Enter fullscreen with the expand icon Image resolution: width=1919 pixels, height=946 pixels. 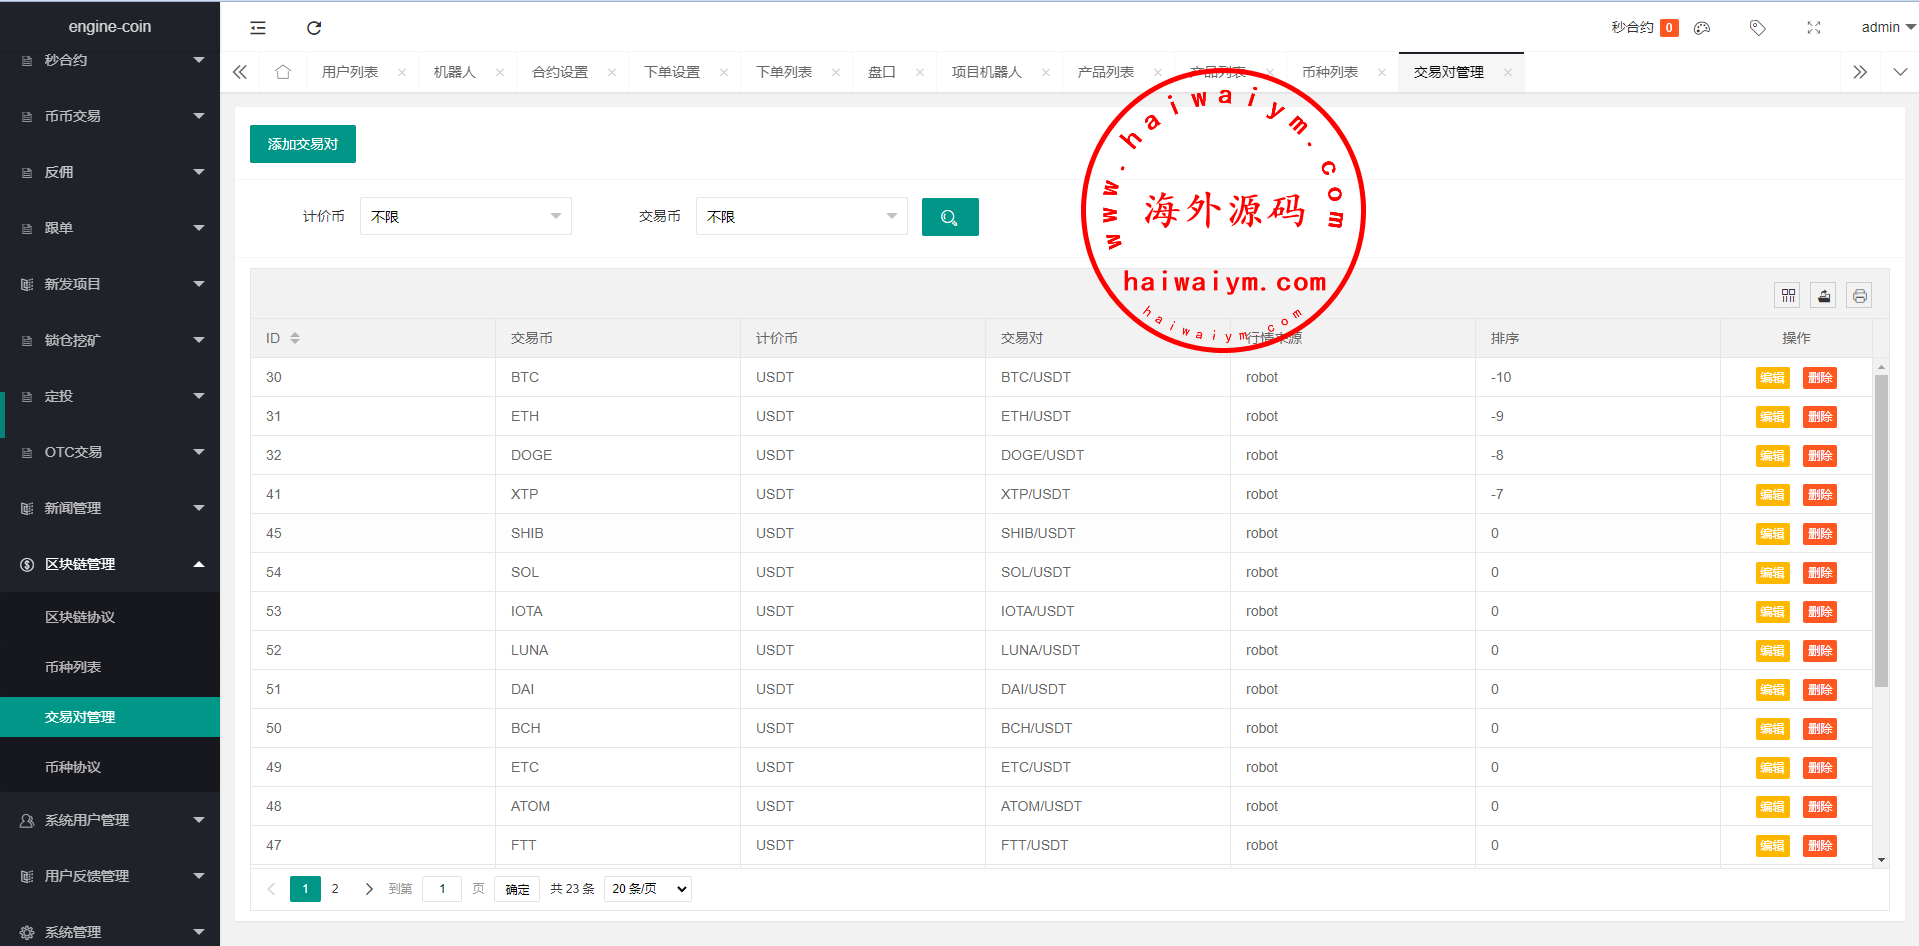1814,28
